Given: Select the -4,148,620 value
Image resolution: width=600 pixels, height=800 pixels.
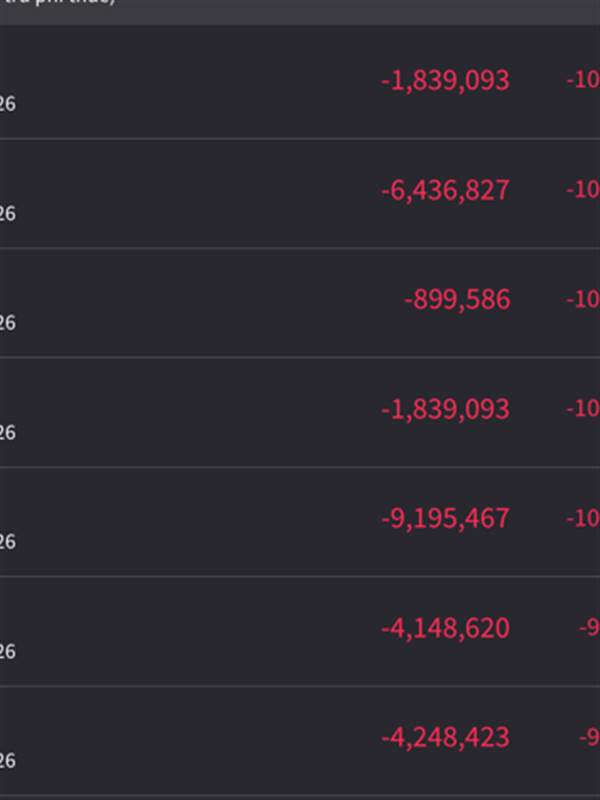Looking at the screenshot, I should (x=445, y=629).
